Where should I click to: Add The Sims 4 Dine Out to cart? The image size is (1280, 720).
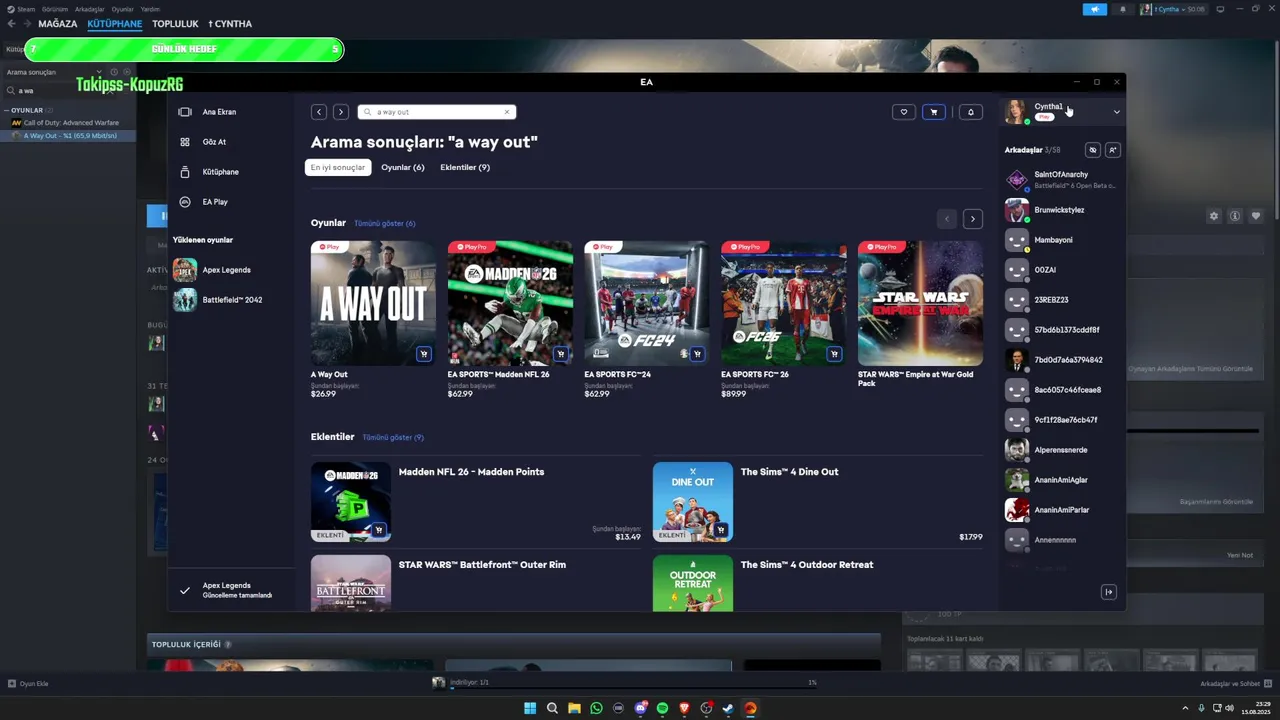721,530
